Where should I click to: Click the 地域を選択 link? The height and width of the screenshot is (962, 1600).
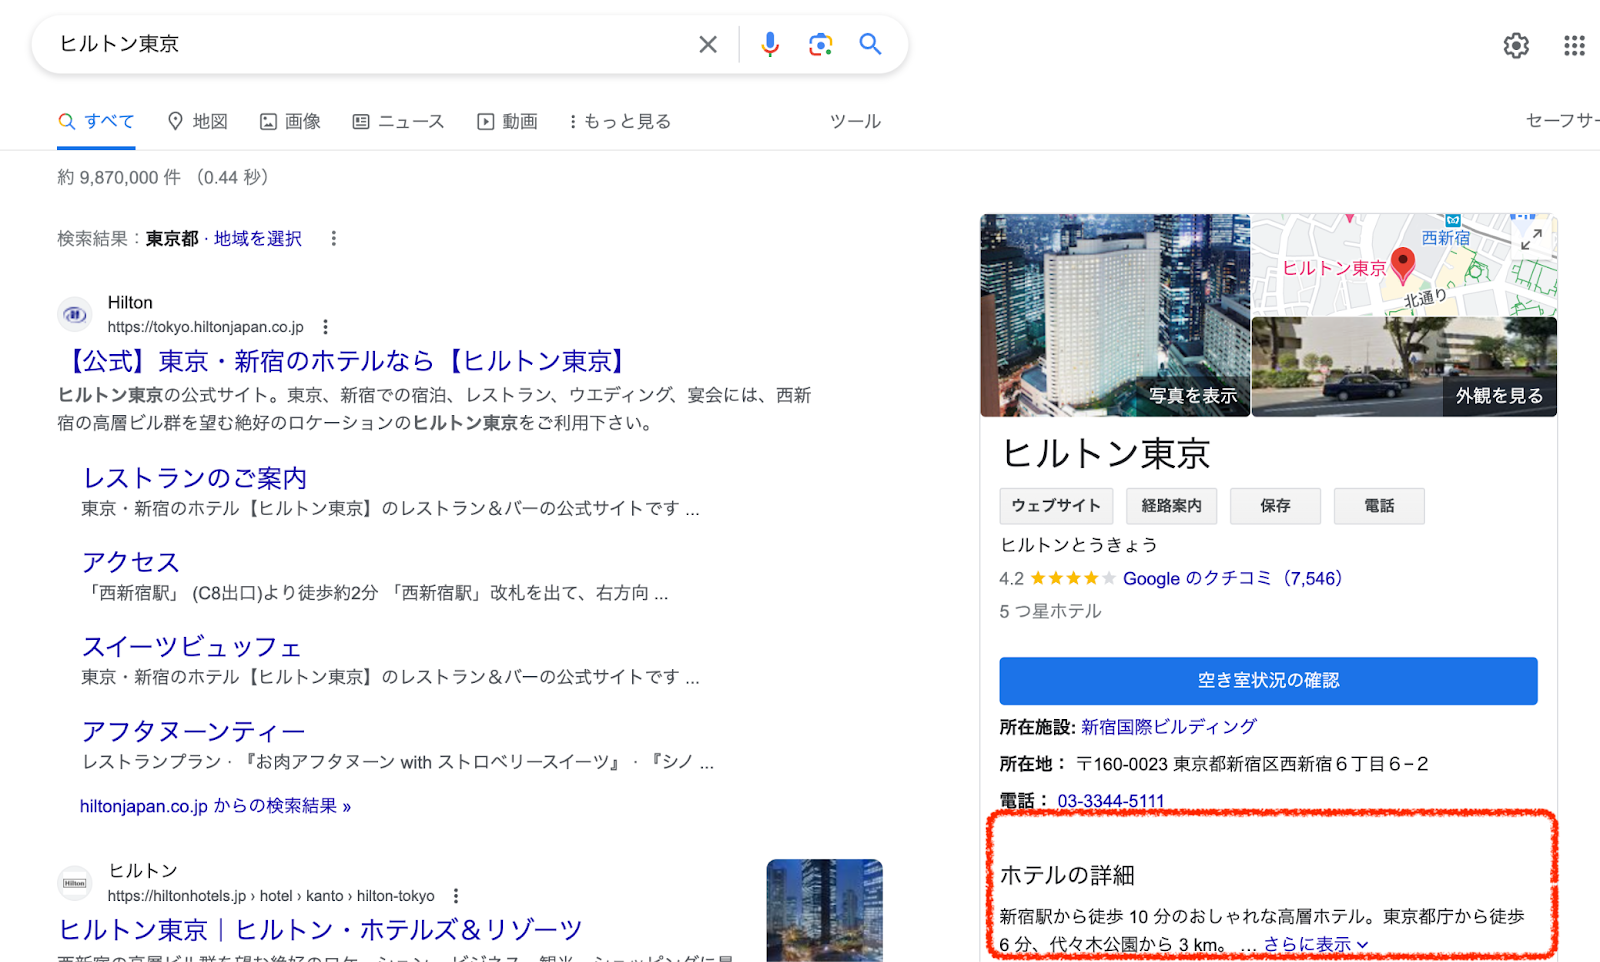(x=258, y=238)
